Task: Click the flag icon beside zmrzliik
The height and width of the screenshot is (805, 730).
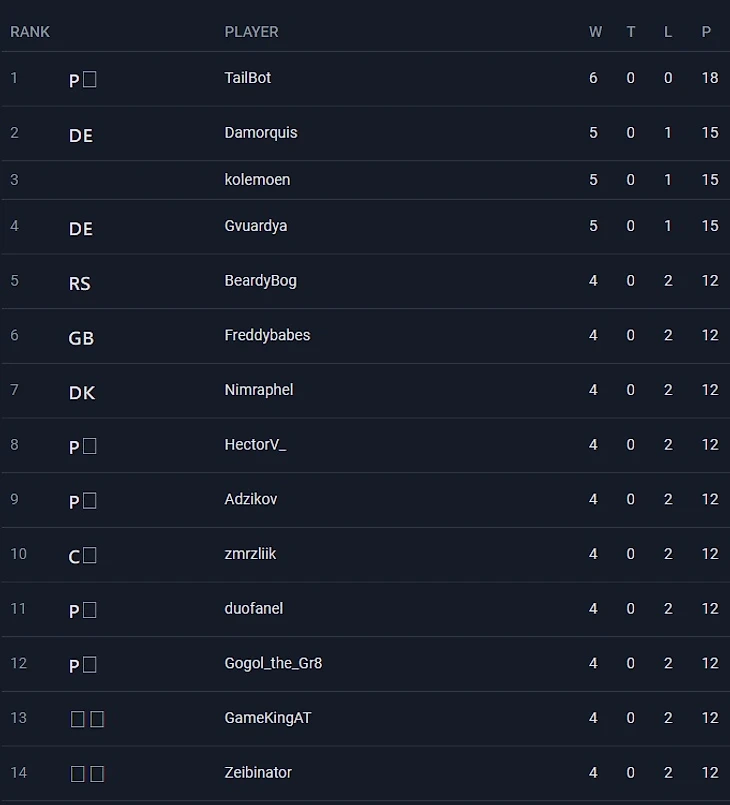Action: [82, 556]
